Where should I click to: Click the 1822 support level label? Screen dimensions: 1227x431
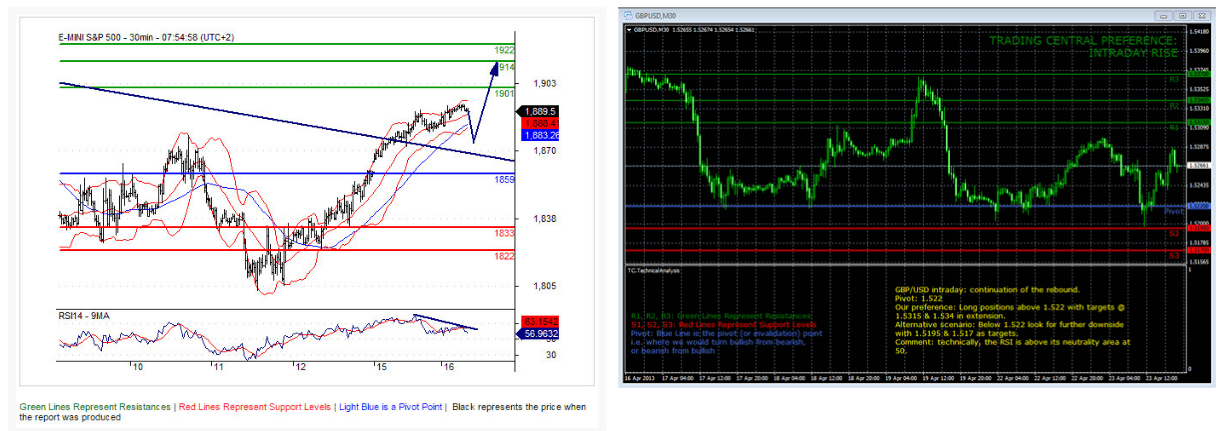[504, 256]
